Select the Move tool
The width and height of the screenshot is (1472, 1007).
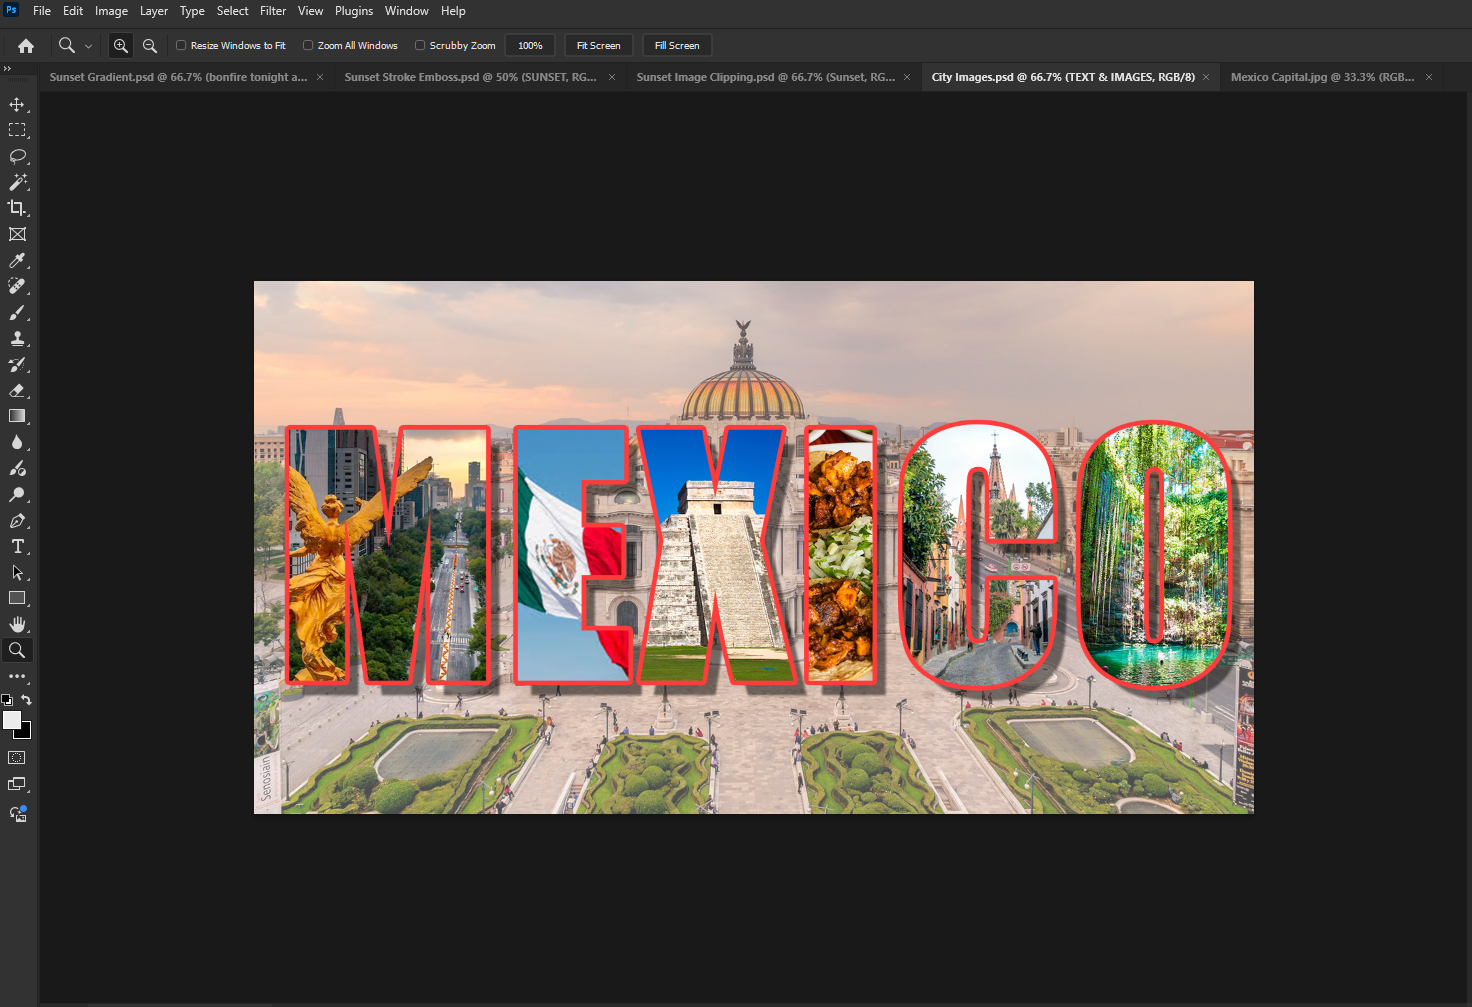(x=17, y=103)
